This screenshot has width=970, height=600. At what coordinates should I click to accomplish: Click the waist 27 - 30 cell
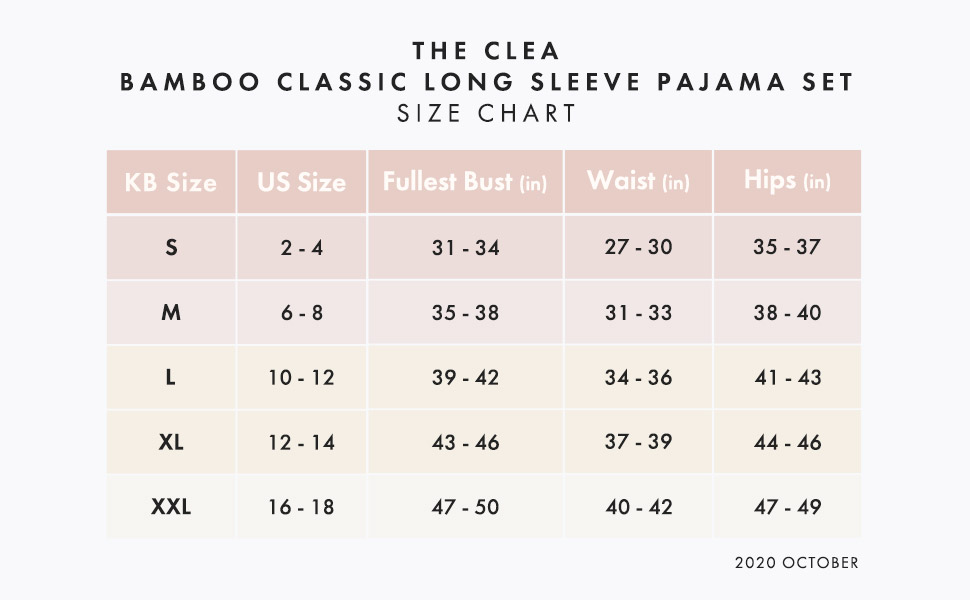pos(638,247)
